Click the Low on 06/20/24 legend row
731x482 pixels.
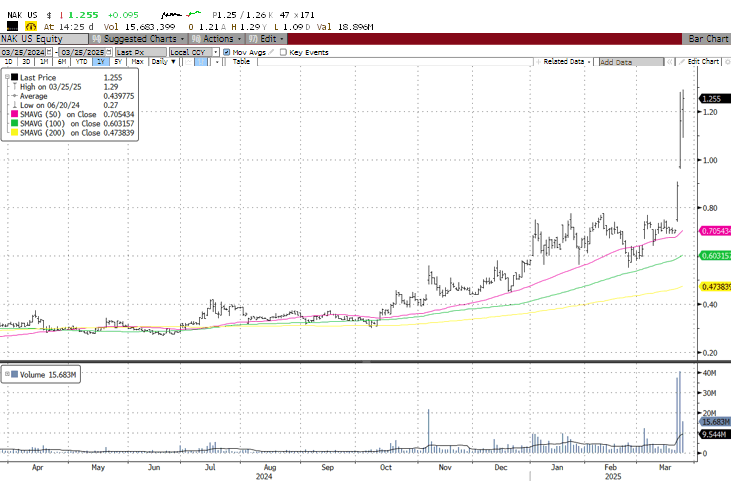pyautogui.click(x=70, y=105)
